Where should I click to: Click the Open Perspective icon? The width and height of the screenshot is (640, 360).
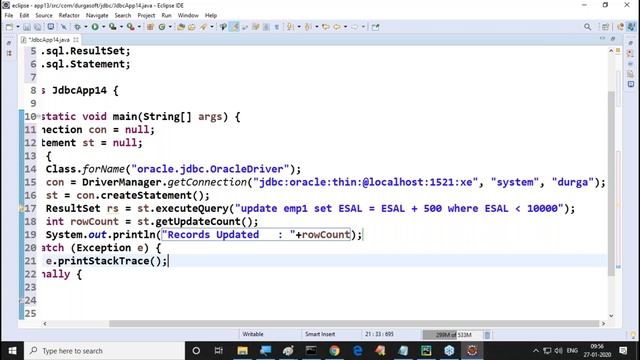605,27
